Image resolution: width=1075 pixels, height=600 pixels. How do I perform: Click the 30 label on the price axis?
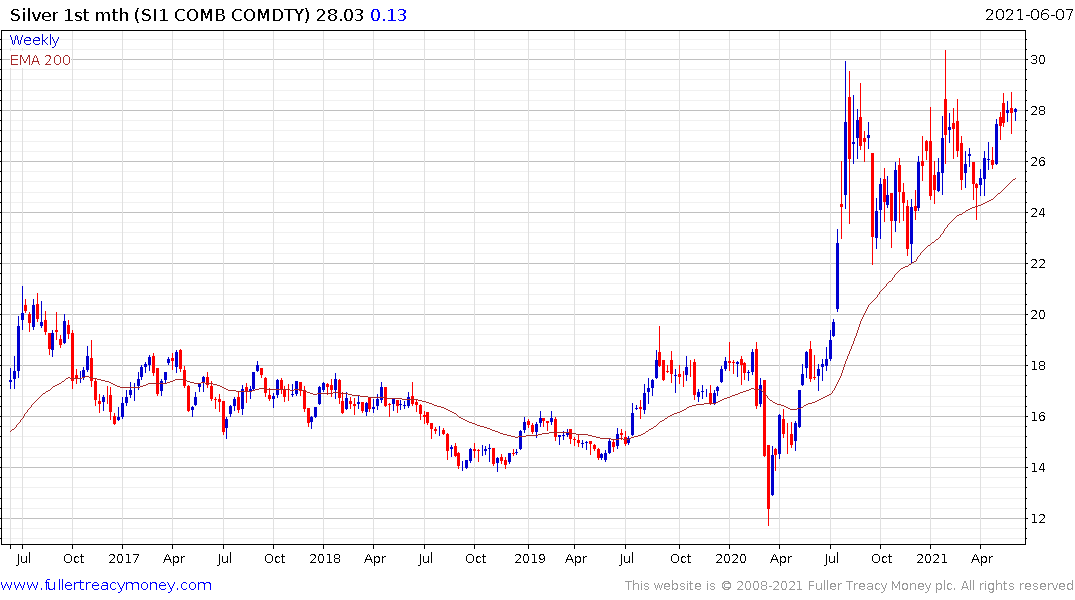click(x=1038, y=60)
